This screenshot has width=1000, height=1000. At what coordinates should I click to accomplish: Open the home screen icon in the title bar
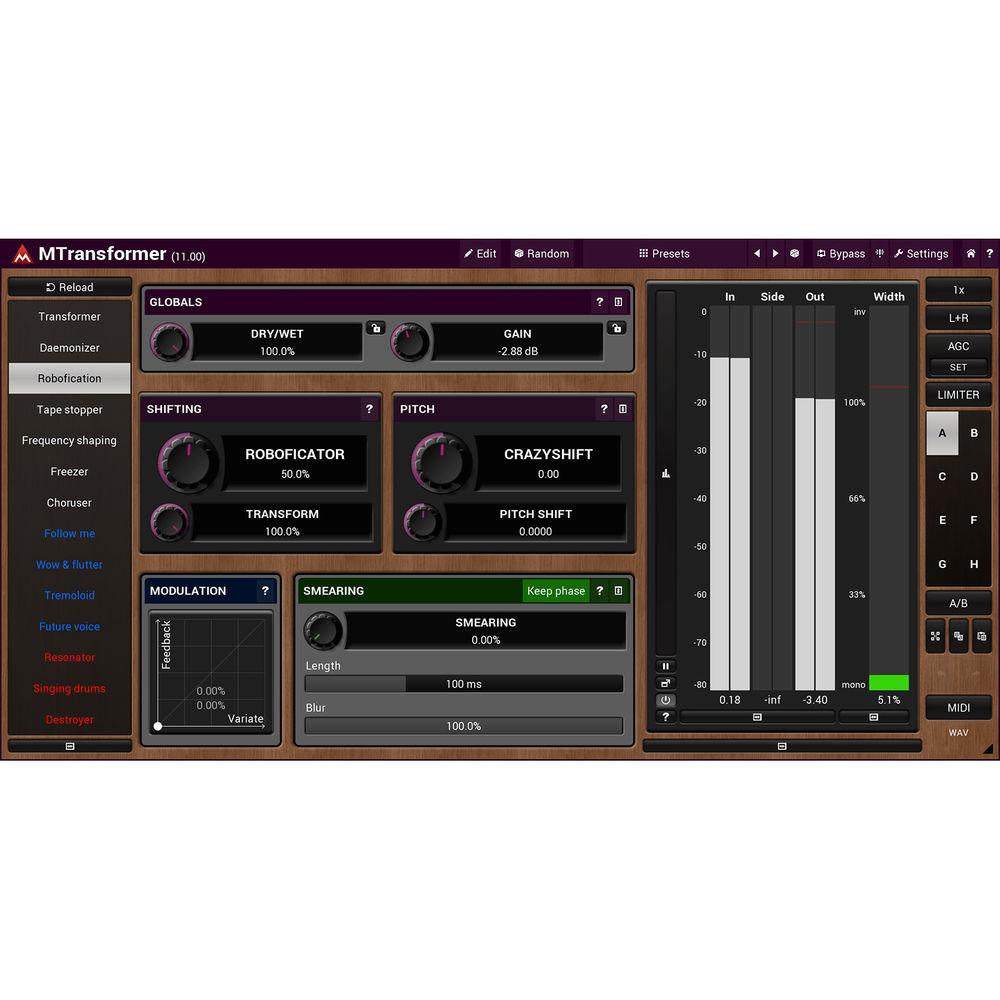[x=970, y=253]
